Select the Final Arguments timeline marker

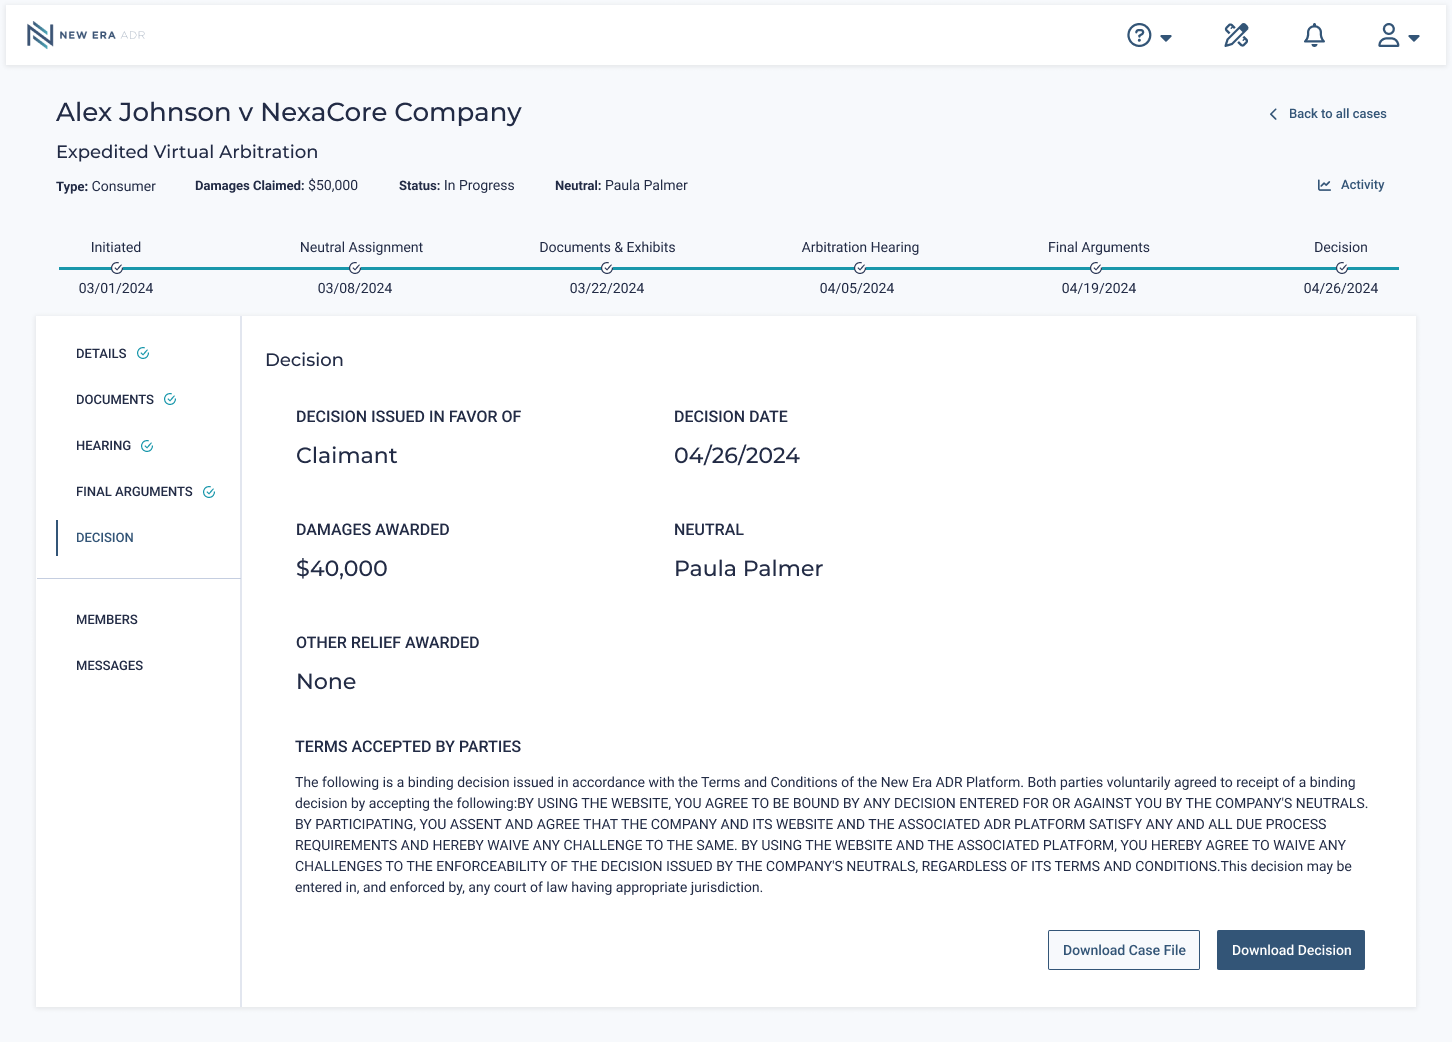[x=1096, y=268]
